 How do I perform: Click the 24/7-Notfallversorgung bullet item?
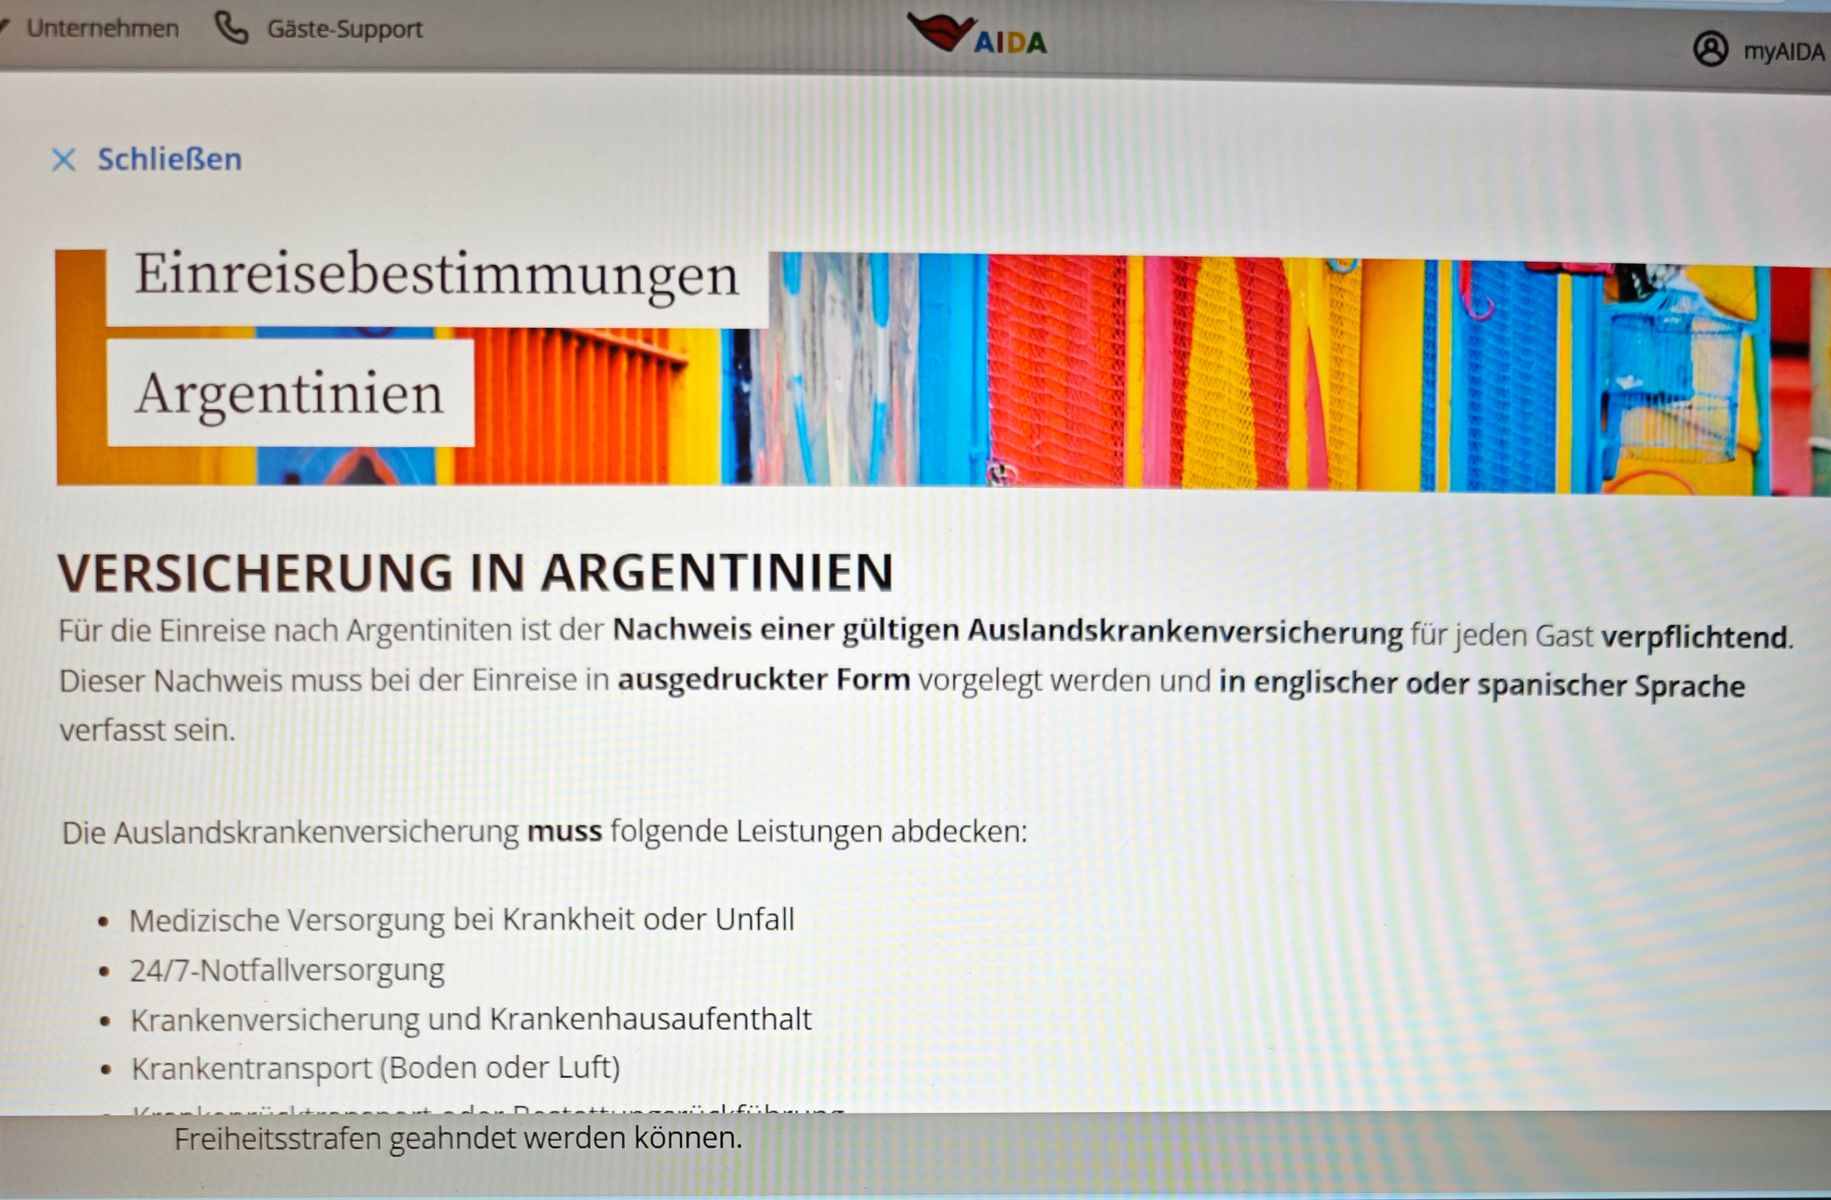(287, 969)
